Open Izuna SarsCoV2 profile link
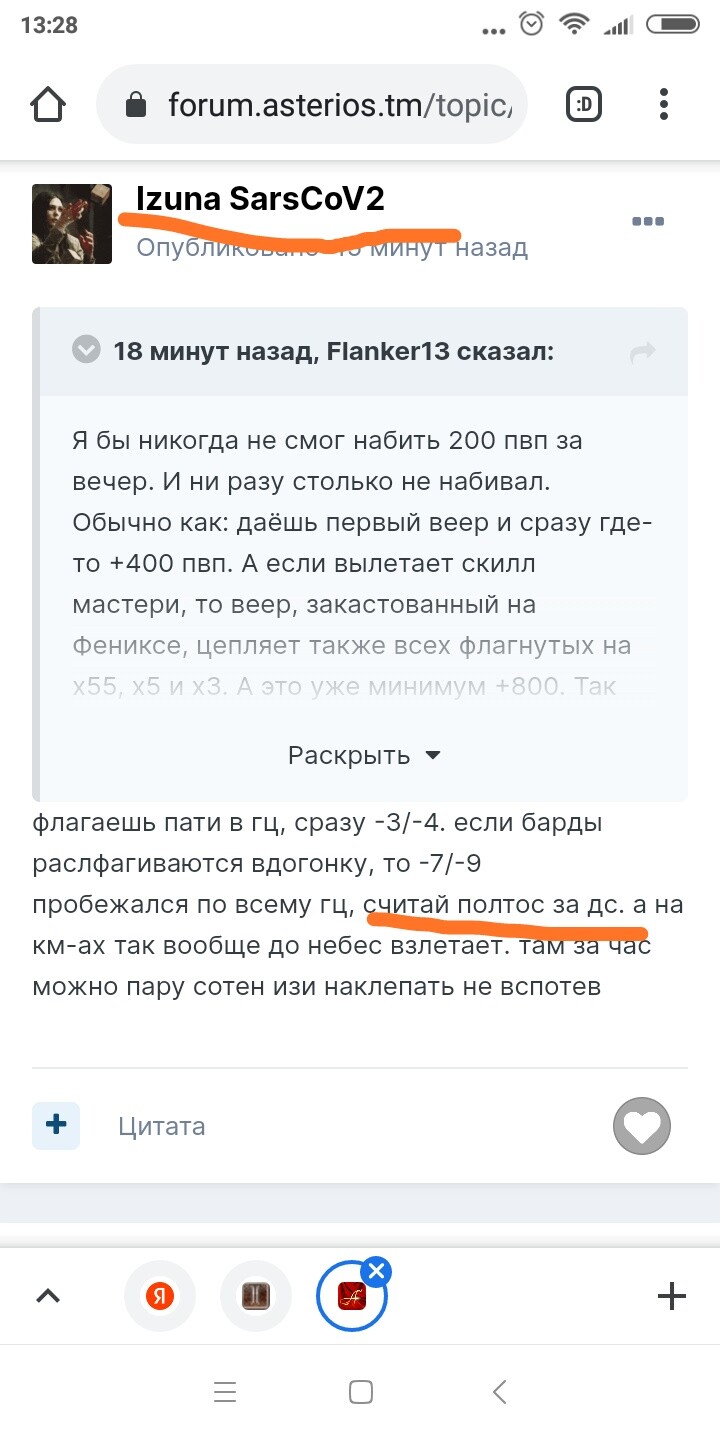The width and height of the screenshot is (720, 1440). (260, 199)
